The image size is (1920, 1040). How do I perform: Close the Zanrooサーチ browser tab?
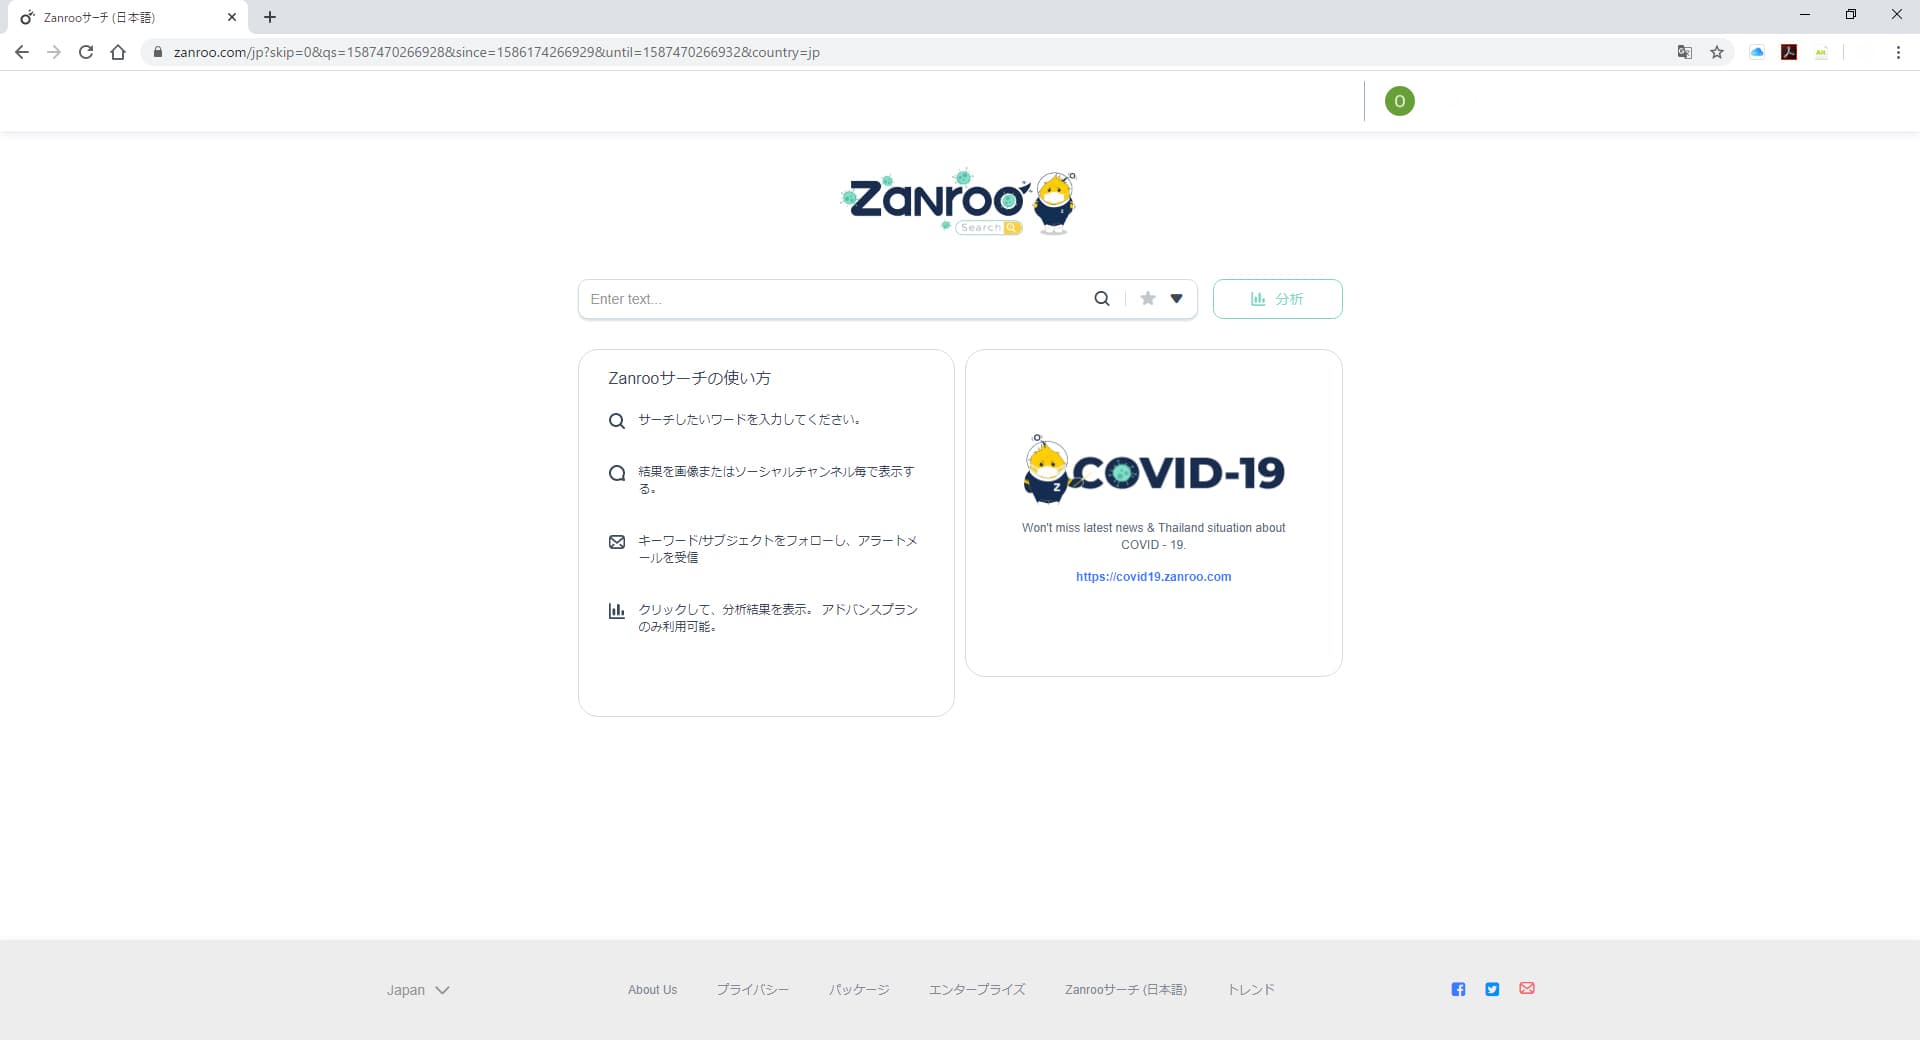pyautogui.click(x=232, y=17)
